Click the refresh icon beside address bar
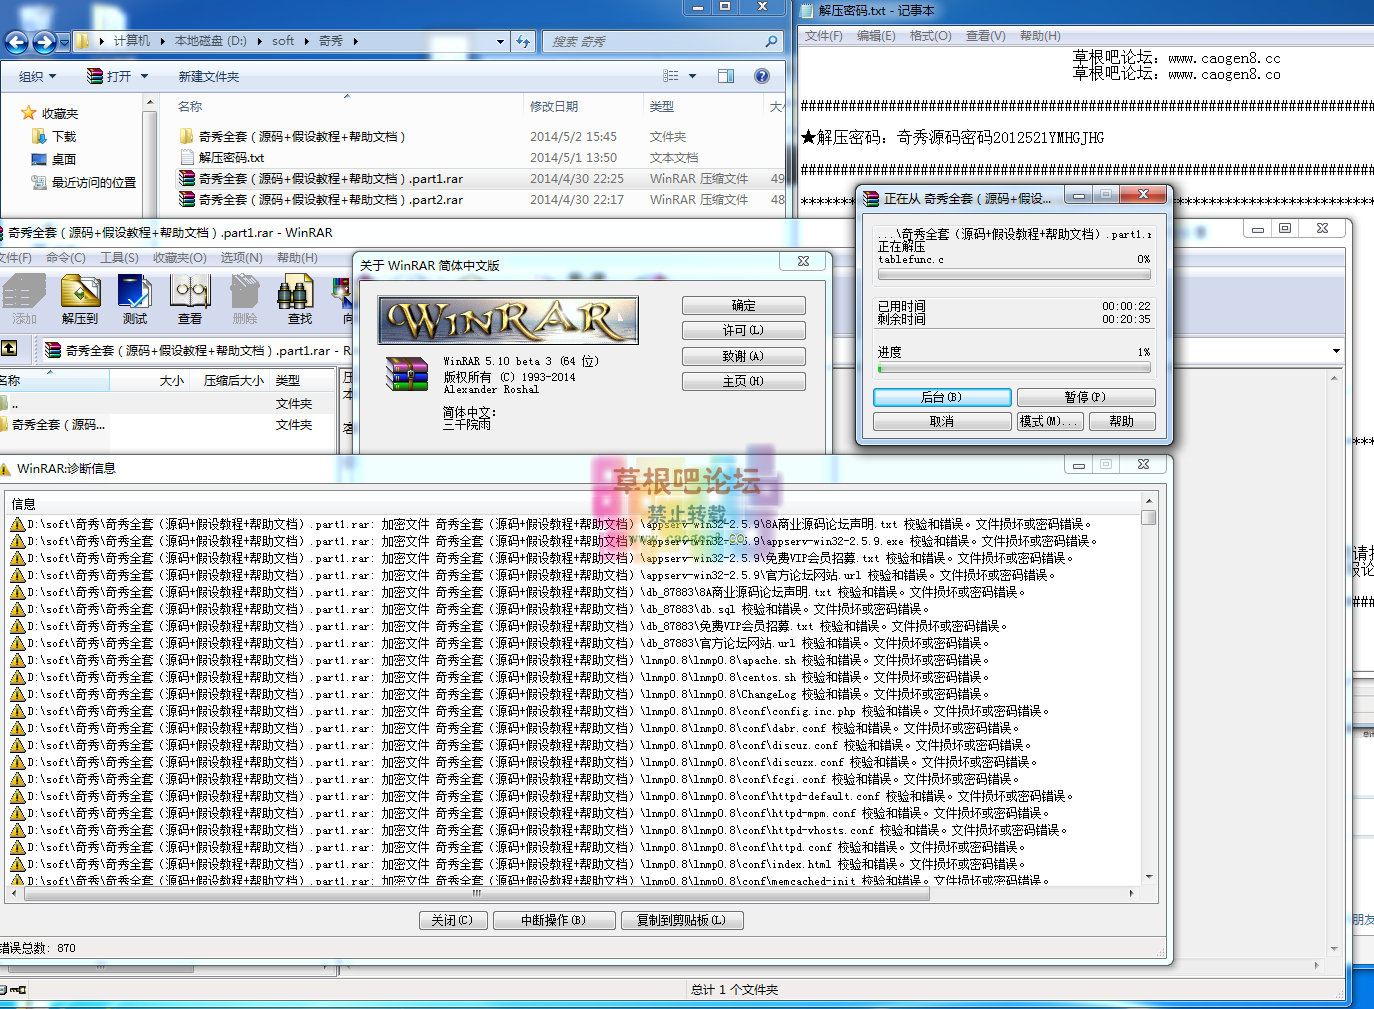 pyautogui.click(x=523, y=42)
